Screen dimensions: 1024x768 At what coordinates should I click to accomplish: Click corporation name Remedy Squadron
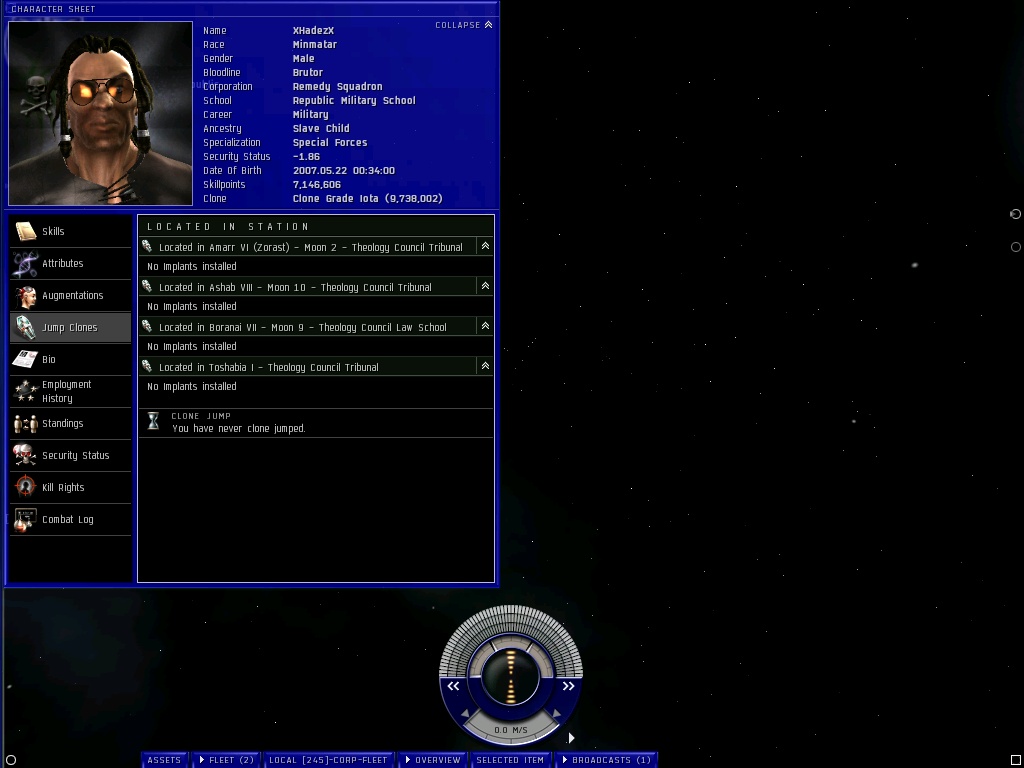[338, 86]
